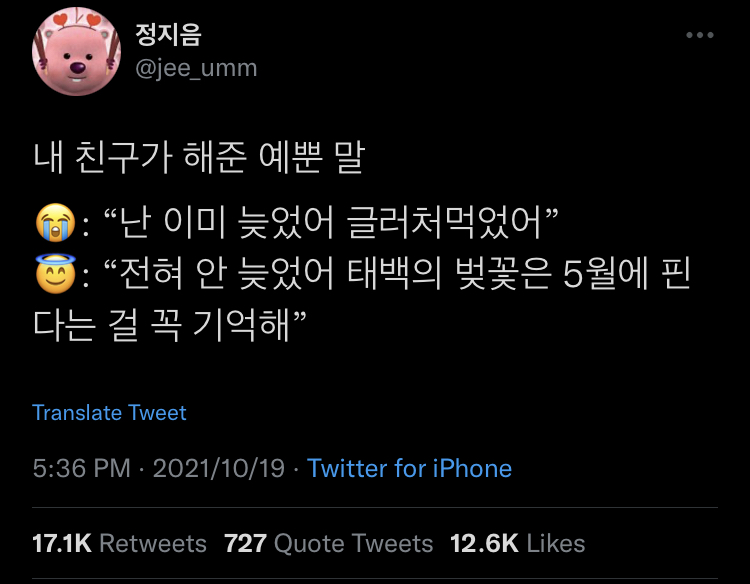
Task: Click the display name 정지음
Action: pyautogui.click(x=168, y=34)
